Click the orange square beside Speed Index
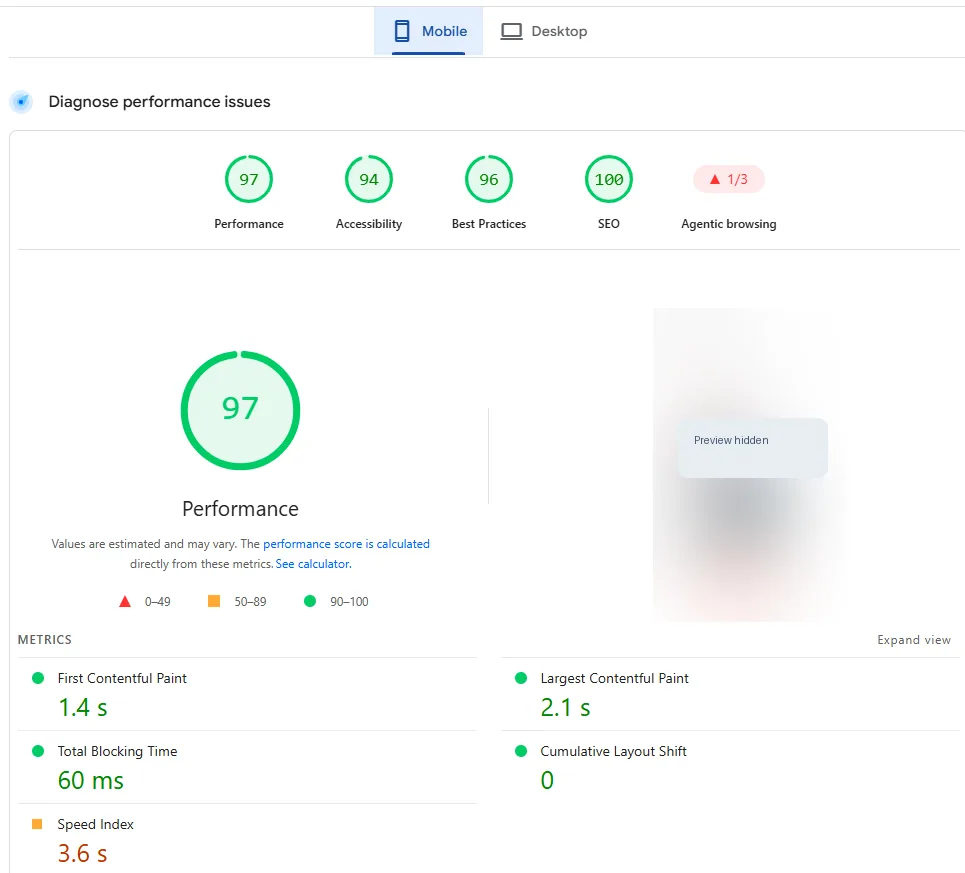 (x=37, y=824)
